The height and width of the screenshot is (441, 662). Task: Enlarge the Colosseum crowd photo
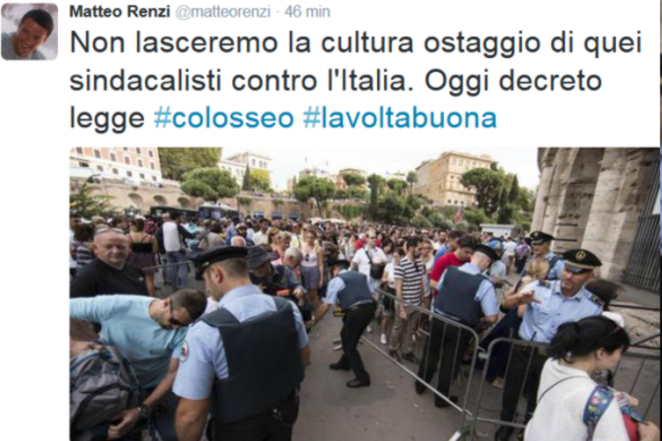click(x=364, y=294)
